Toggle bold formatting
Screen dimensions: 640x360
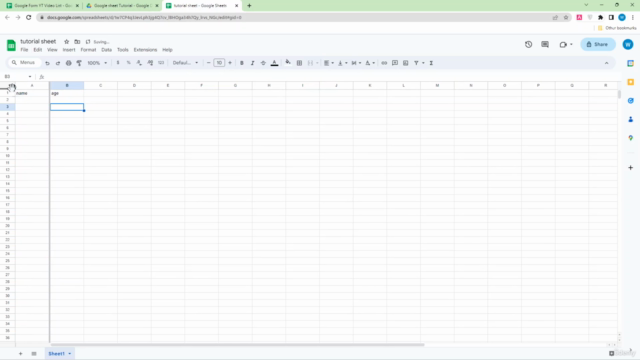tap(242, 63)
